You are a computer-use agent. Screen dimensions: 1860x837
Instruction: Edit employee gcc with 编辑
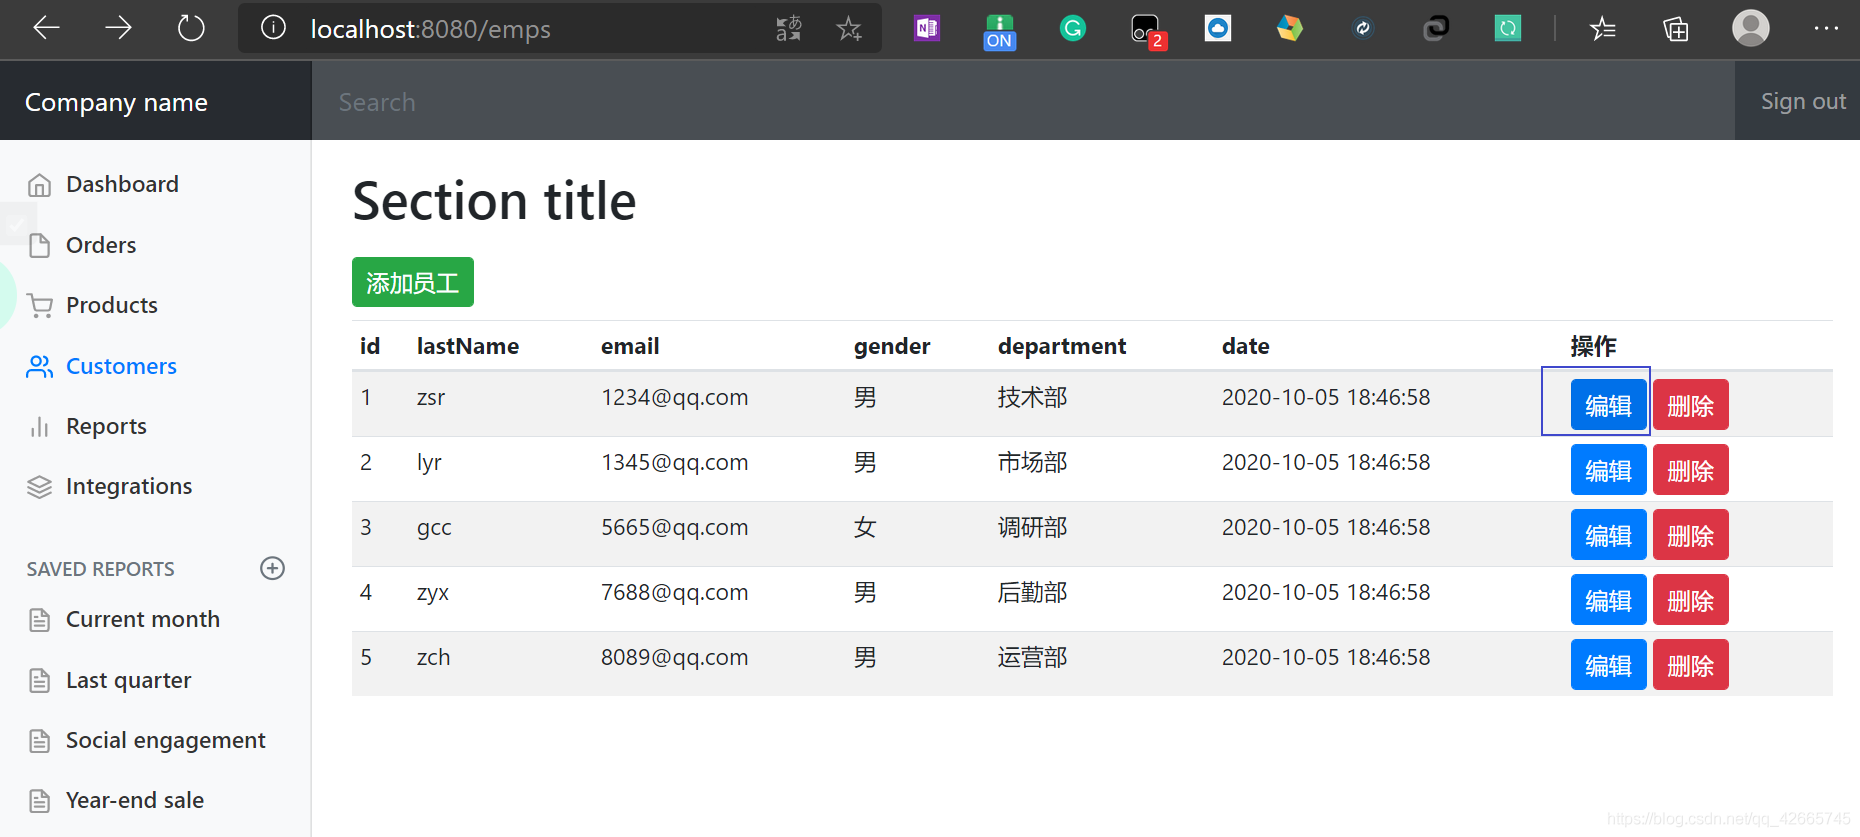coord(1608,535)
